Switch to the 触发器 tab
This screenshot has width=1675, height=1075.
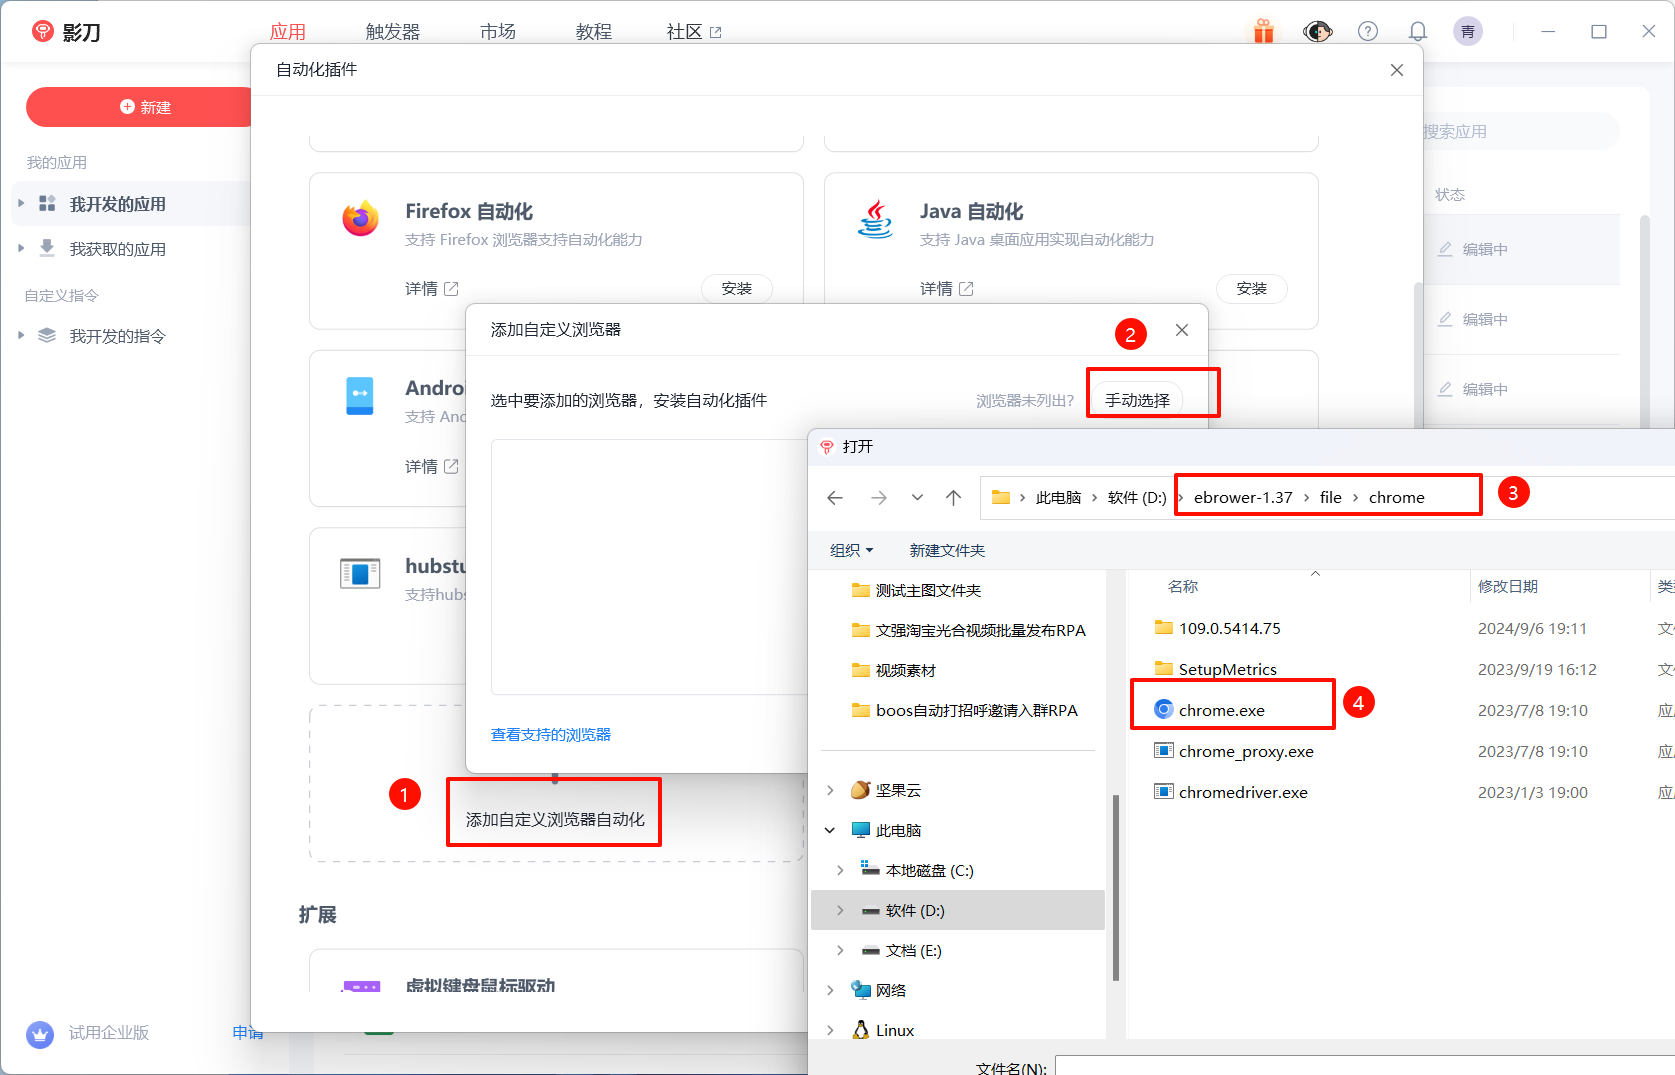point(392,32)
